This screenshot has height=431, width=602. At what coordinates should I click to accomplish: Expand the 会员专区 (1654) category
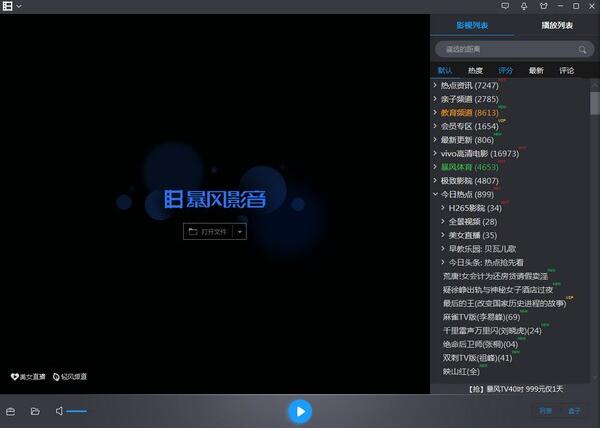435,126
